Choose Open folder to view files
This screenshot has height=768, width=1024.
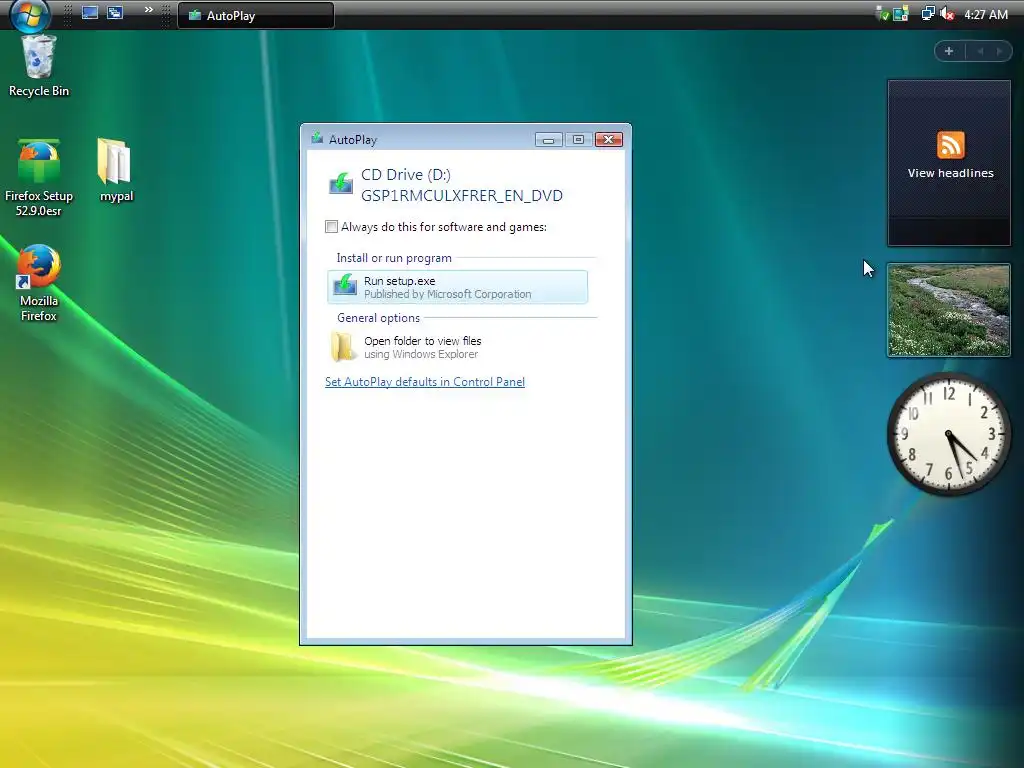[x=457, y=347]
